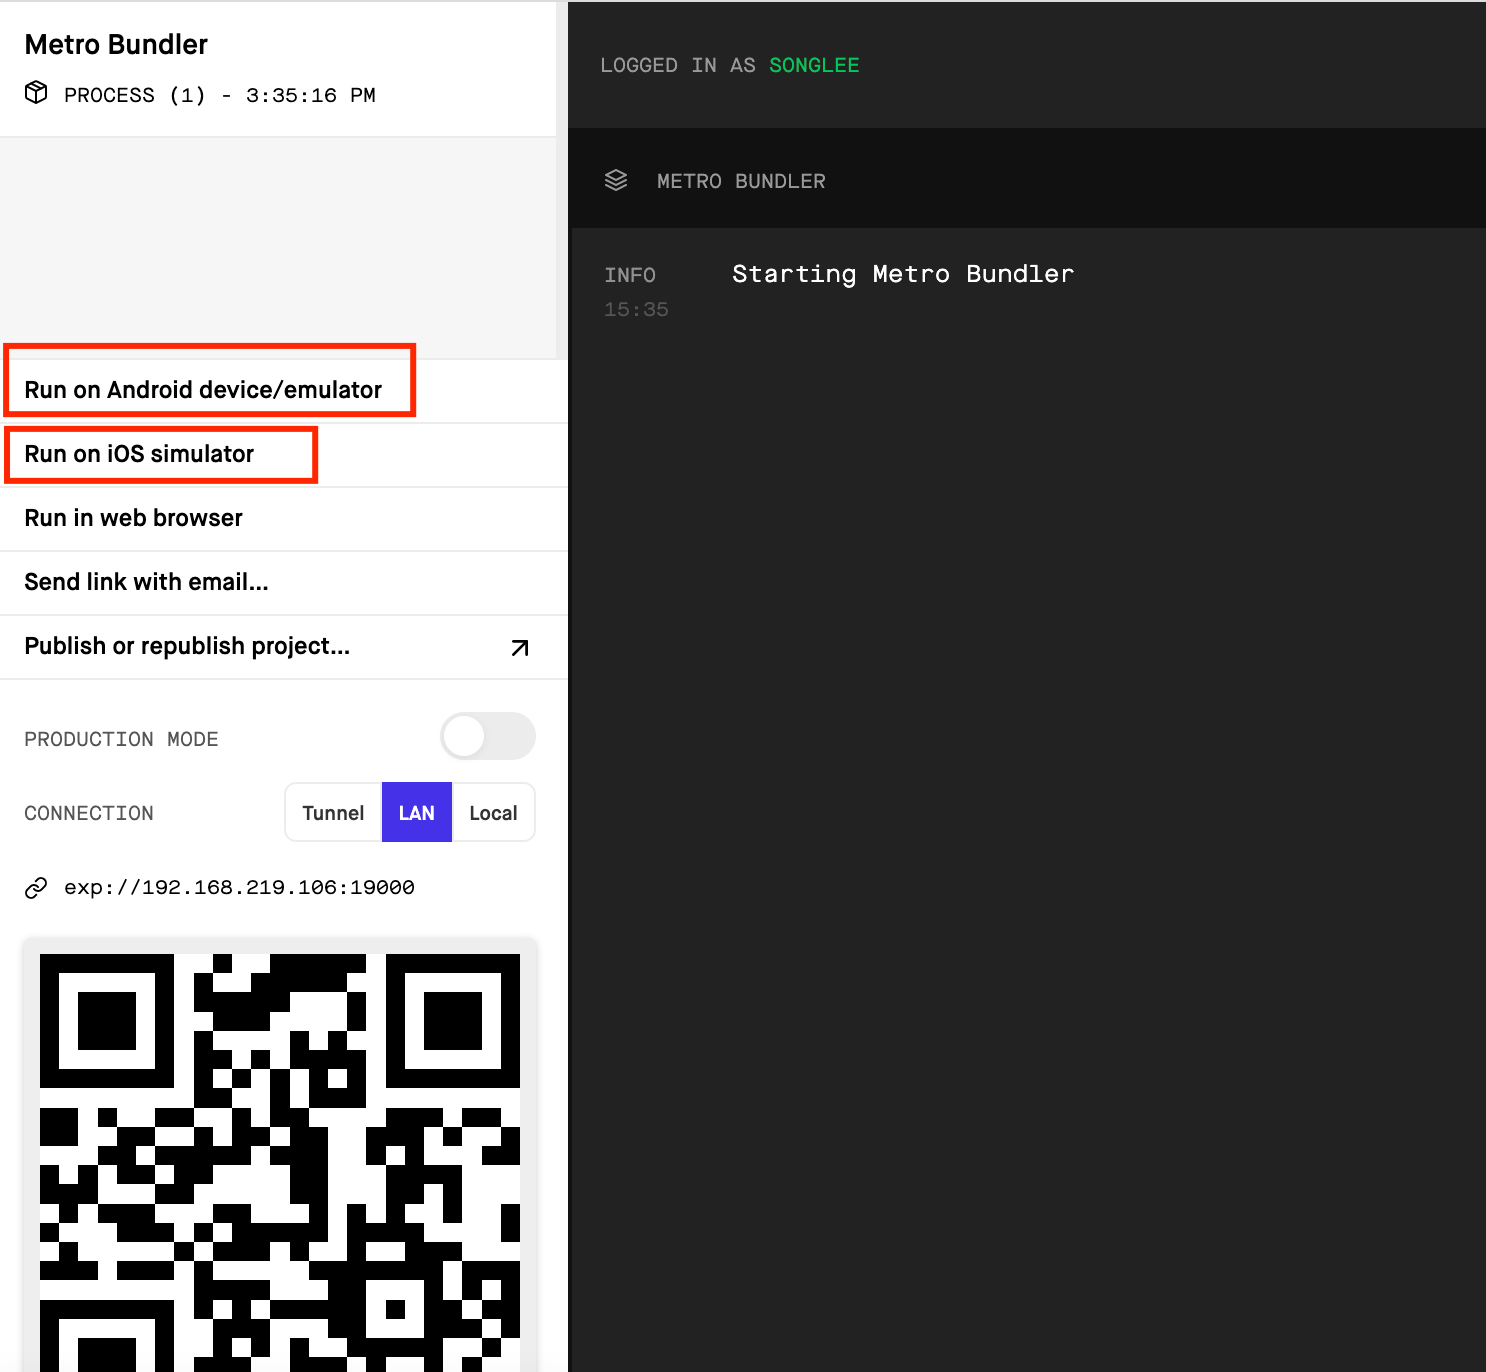The height and width of the screenshot is (1372, 1486).
Task: Click the Metro Bundler layers icon
Action: (616, 180)
